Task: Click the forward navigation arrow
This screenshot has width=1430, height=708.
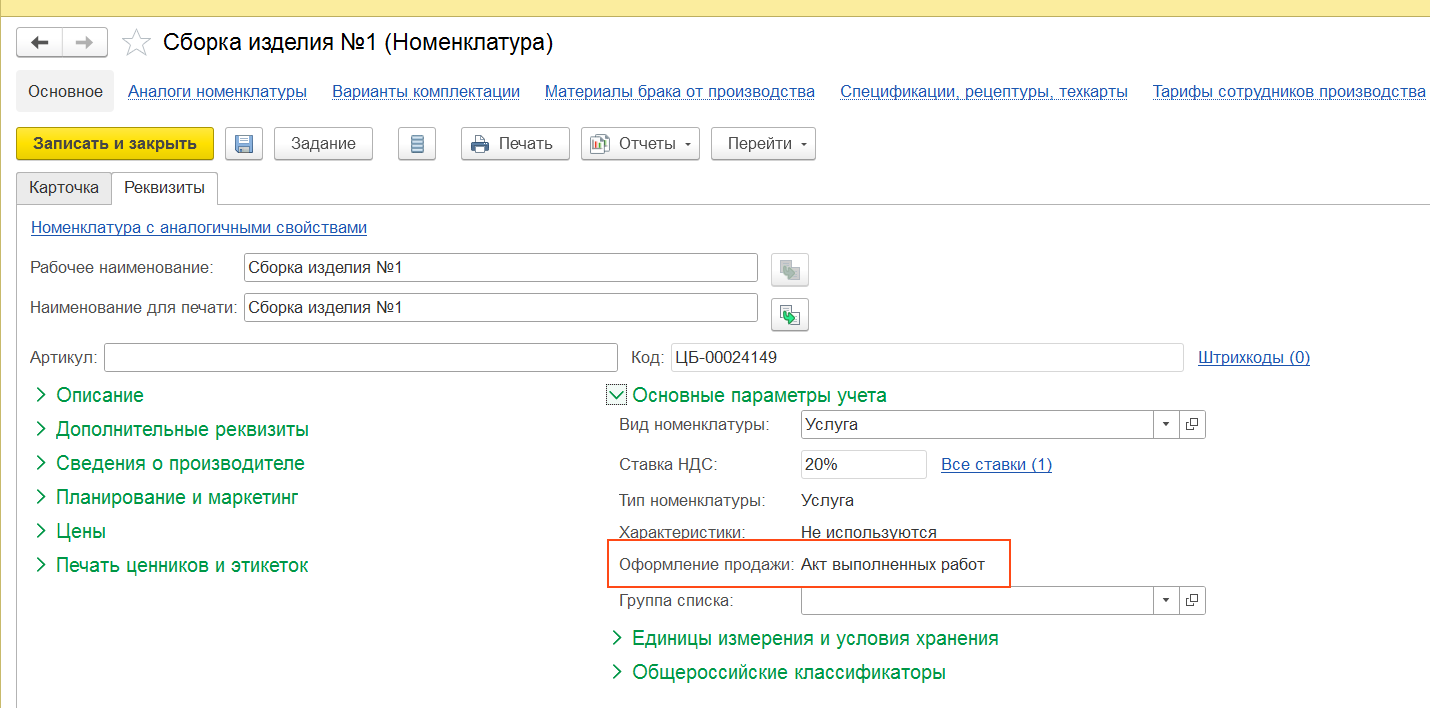Action: point(85,42)
